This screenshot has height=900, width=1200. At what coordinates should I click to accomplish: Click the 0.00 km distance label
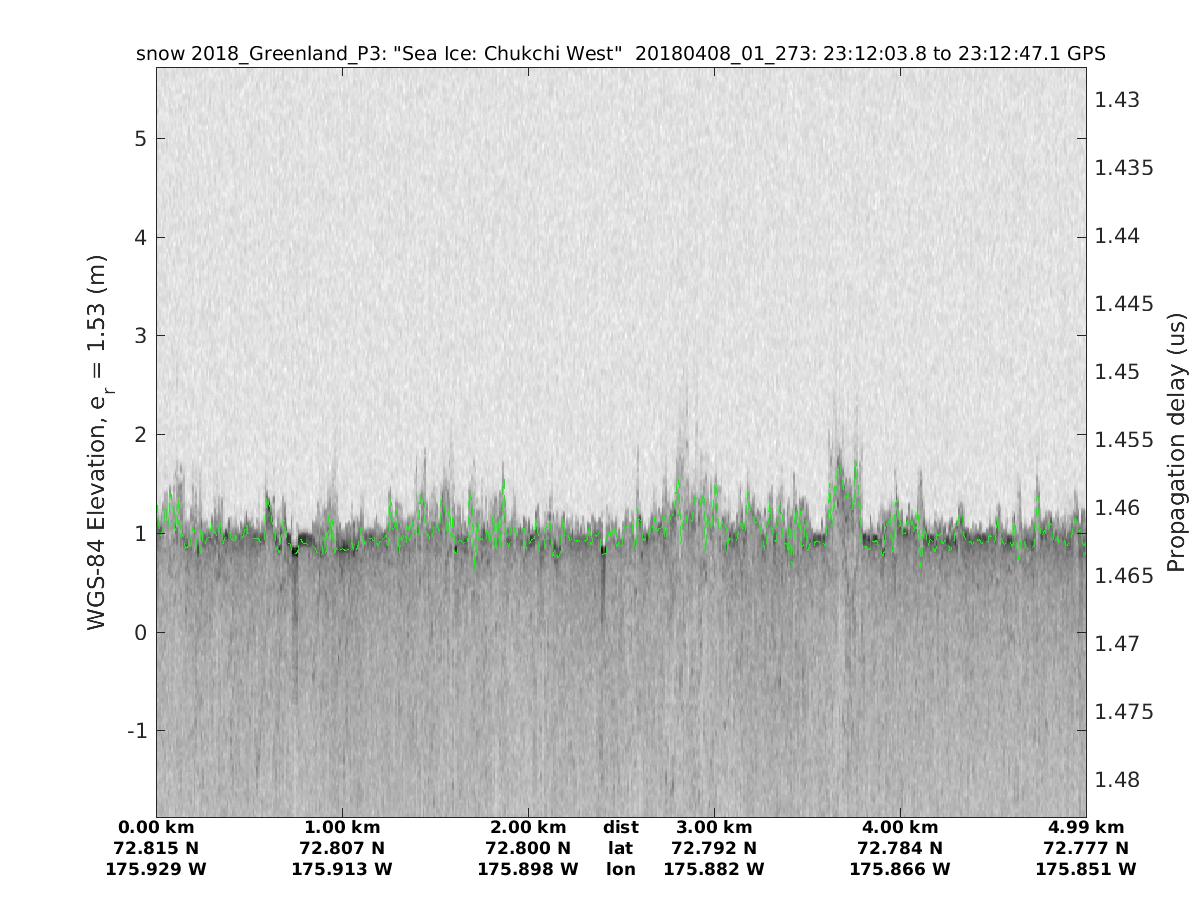click(156, 828)
